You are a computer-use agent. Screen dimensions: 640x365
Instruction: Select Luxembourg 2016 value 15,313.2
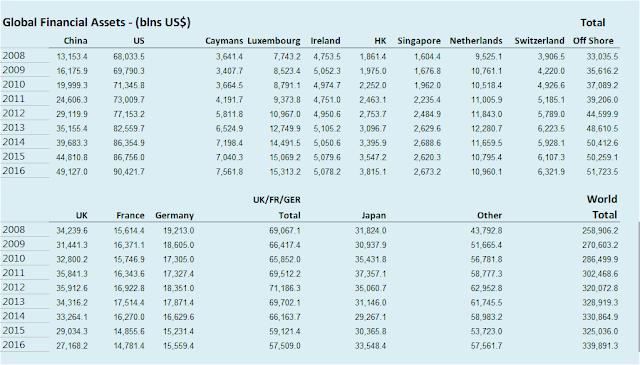coord(285,172)
